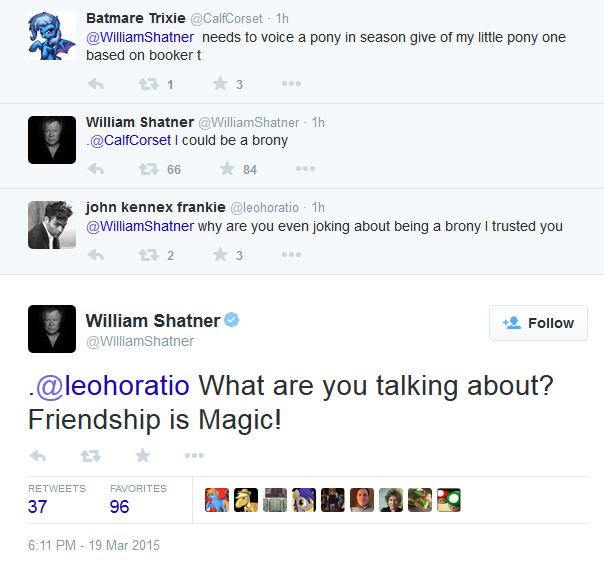Viewport: 604px width, 578px height.
Task: Expand more options on the main tweet
Action: 195,455
